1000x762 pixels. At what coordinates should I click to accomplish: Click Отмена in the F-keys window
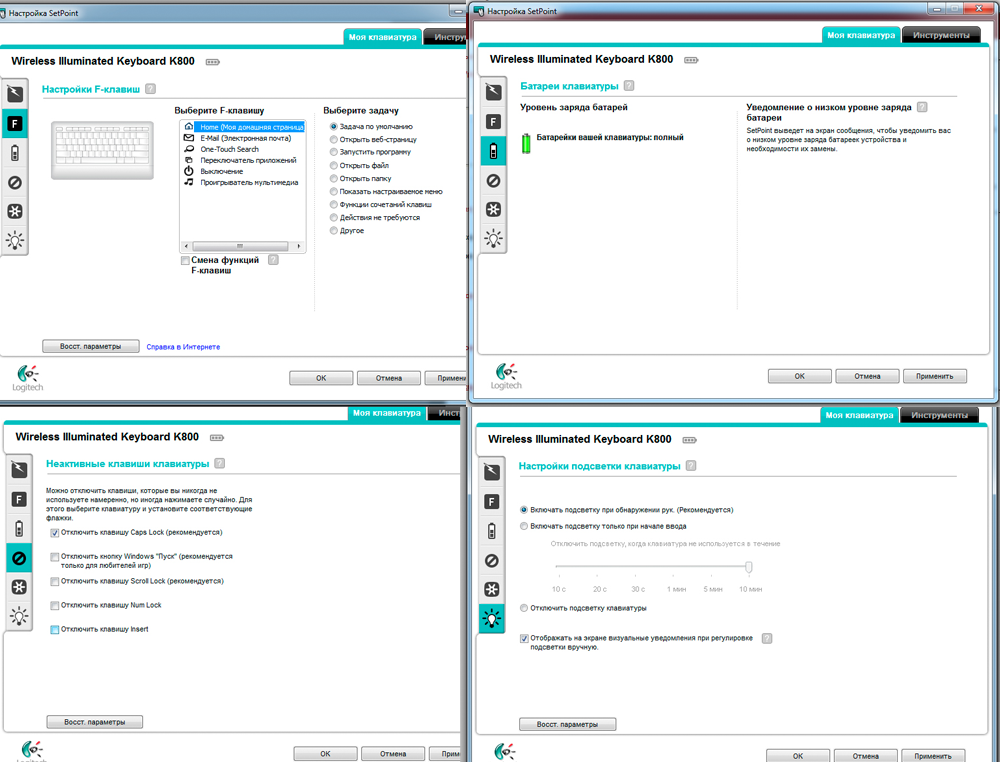[388, 378]
